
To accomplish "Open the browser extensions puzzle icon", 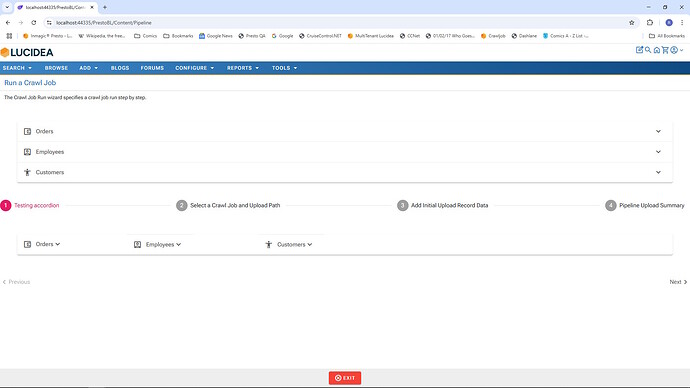I will [x=650, y=22].
